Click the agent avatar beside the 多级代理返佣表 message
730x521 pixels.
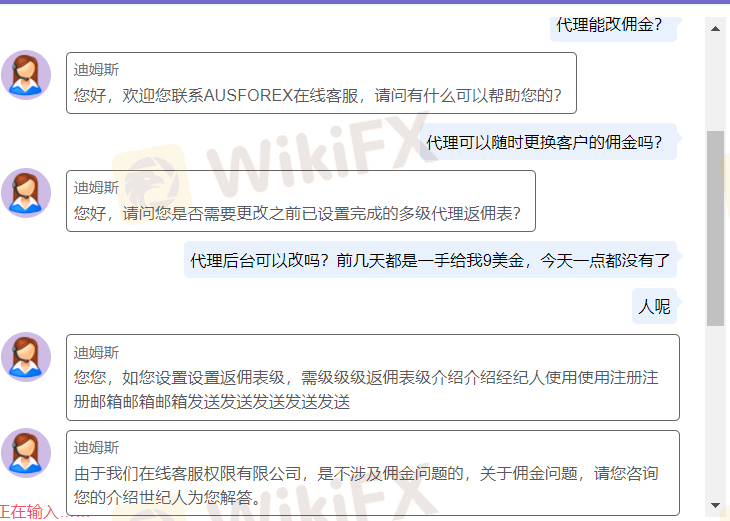point(26,193)
